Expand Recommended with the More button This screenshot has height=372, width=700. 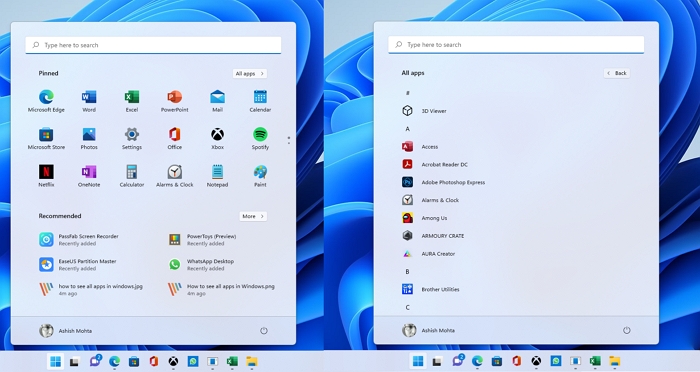pos(253,216)
